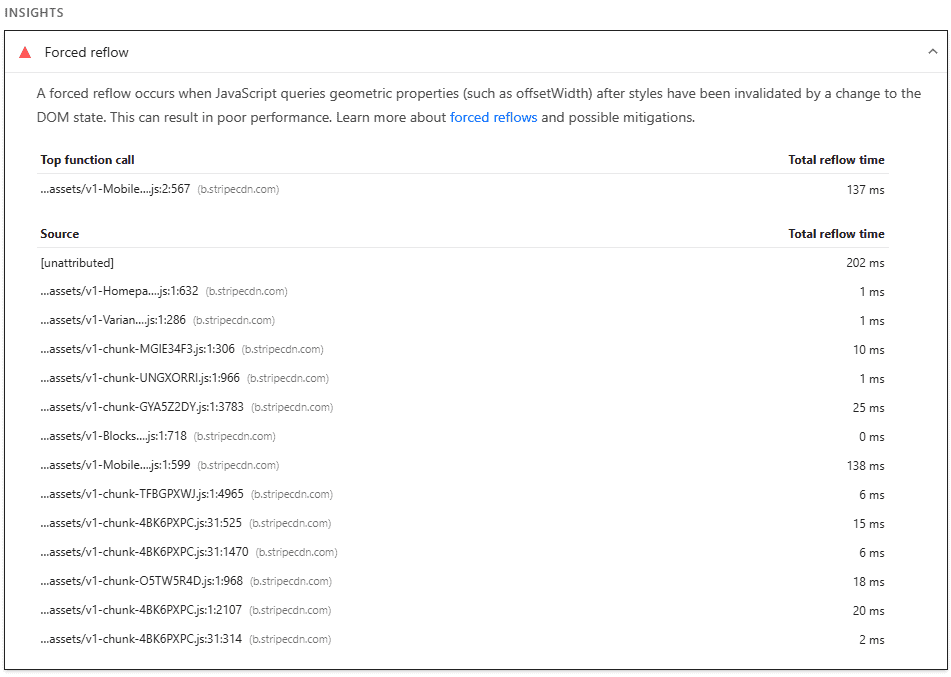Collapse the Forced reflow insight chevron
Viewport: 951px width, 677px height.
coord(932,52)
